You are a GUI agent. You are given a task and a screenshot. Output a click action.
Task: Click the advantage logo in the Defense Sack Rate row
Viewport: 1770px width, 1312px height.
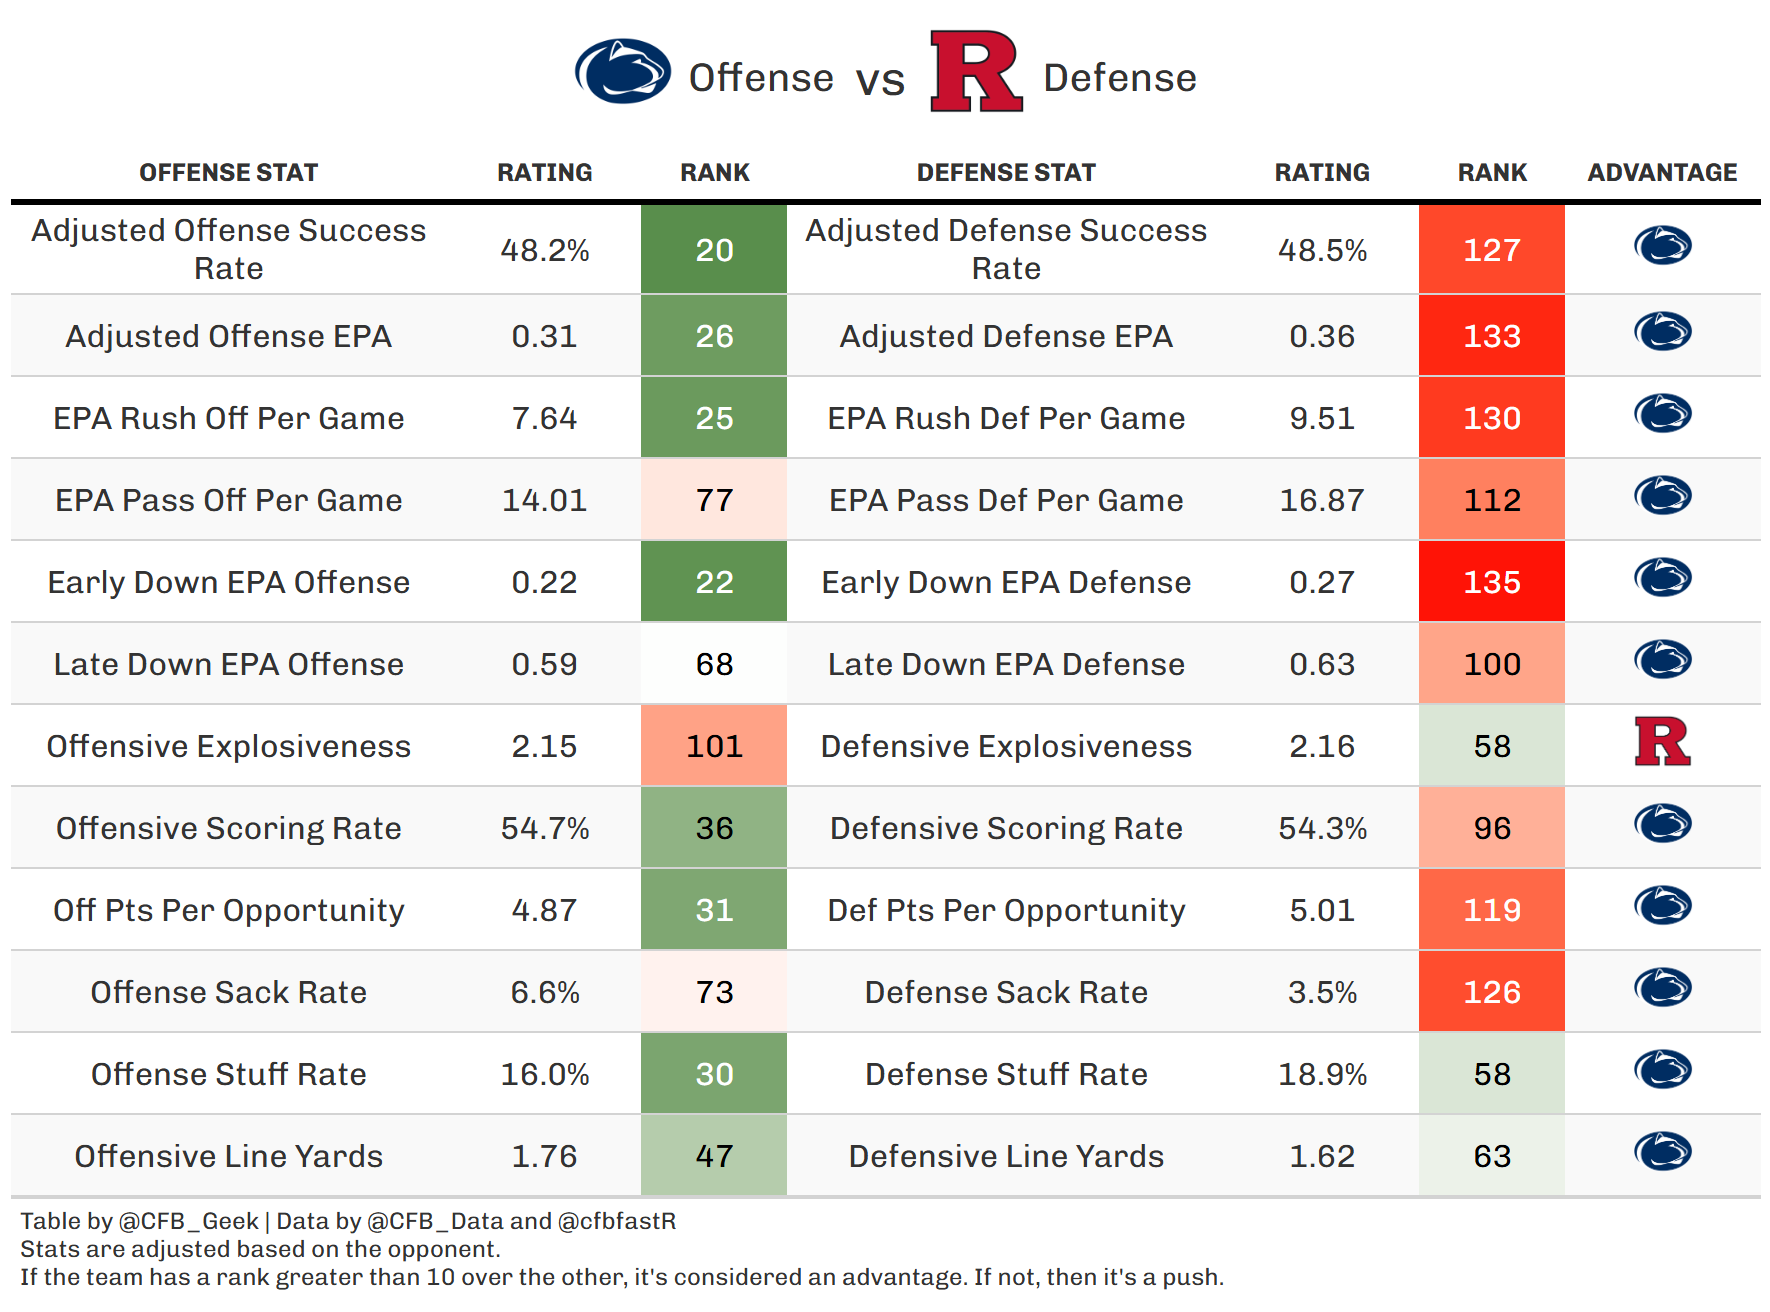[1662, 988]
